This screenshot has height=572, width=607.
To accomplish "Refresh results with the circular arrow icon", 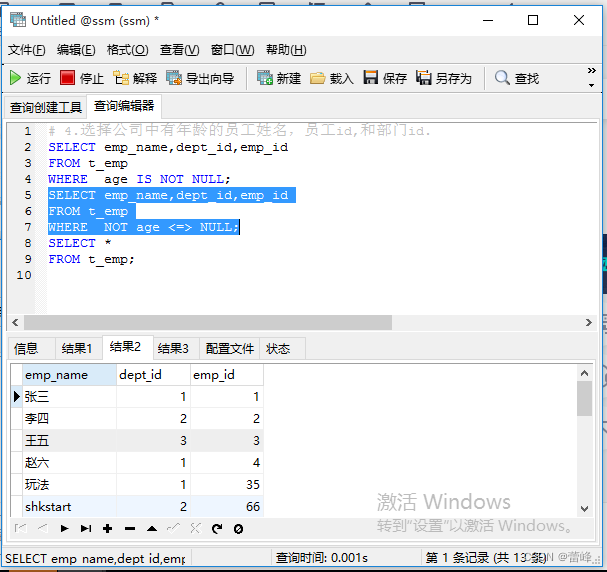I will (217, 529).
